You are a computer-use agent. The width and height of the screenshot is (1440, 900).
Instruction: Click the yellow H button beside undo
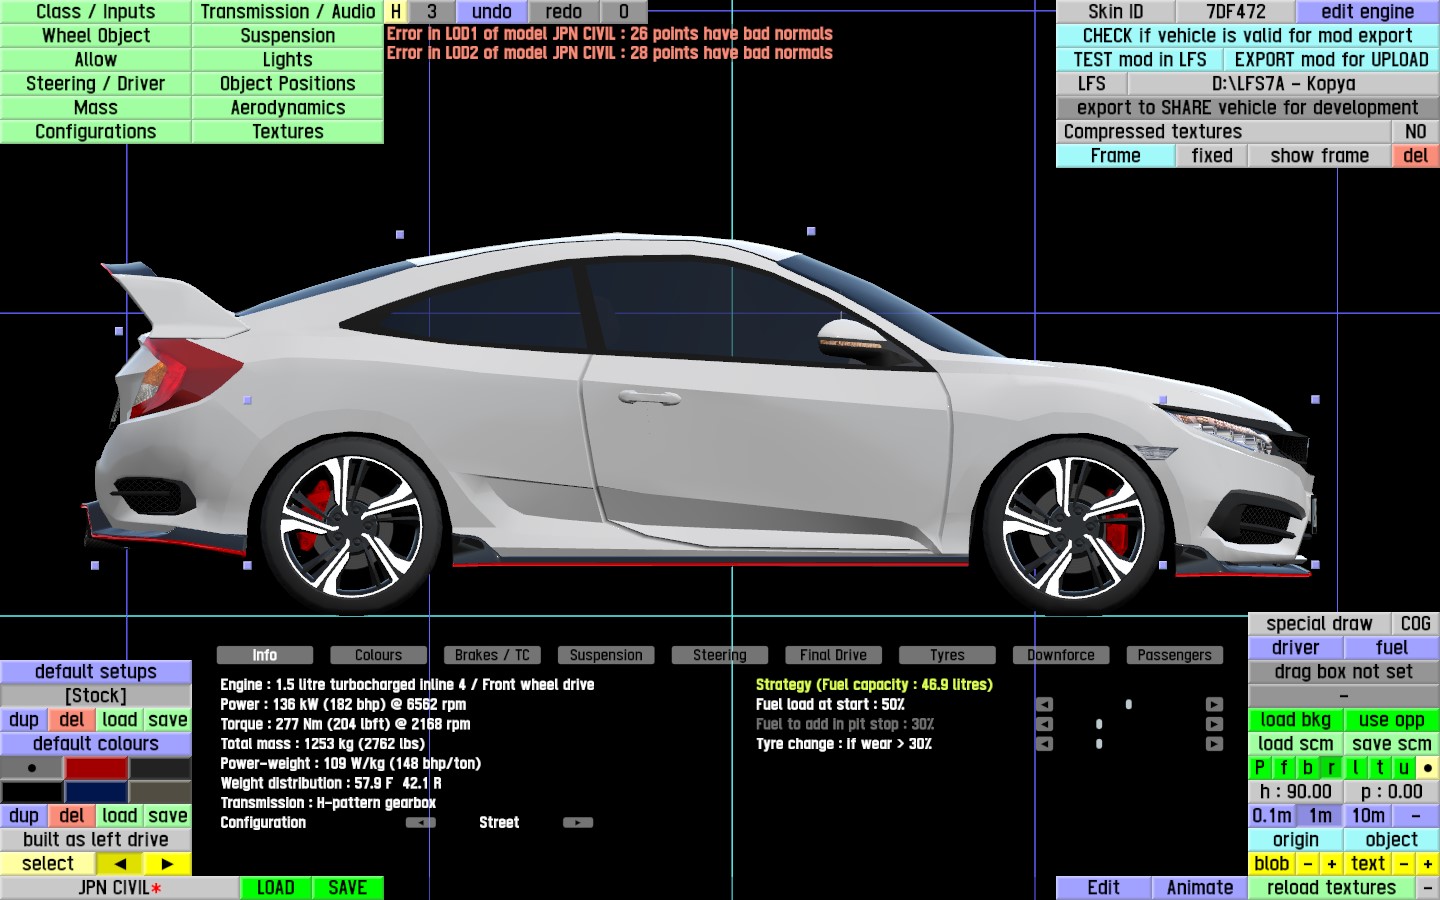(x=396, y=12)
